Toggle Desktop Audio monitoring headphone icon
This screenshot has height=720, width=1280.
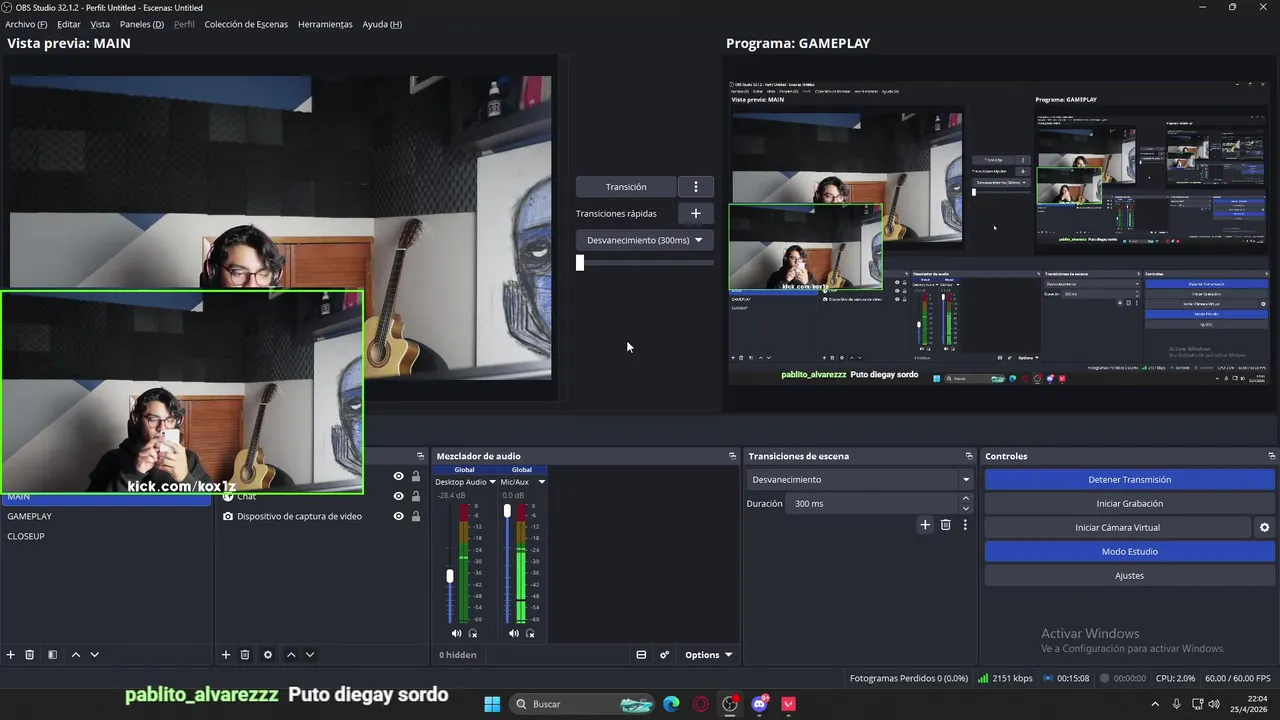473,633
